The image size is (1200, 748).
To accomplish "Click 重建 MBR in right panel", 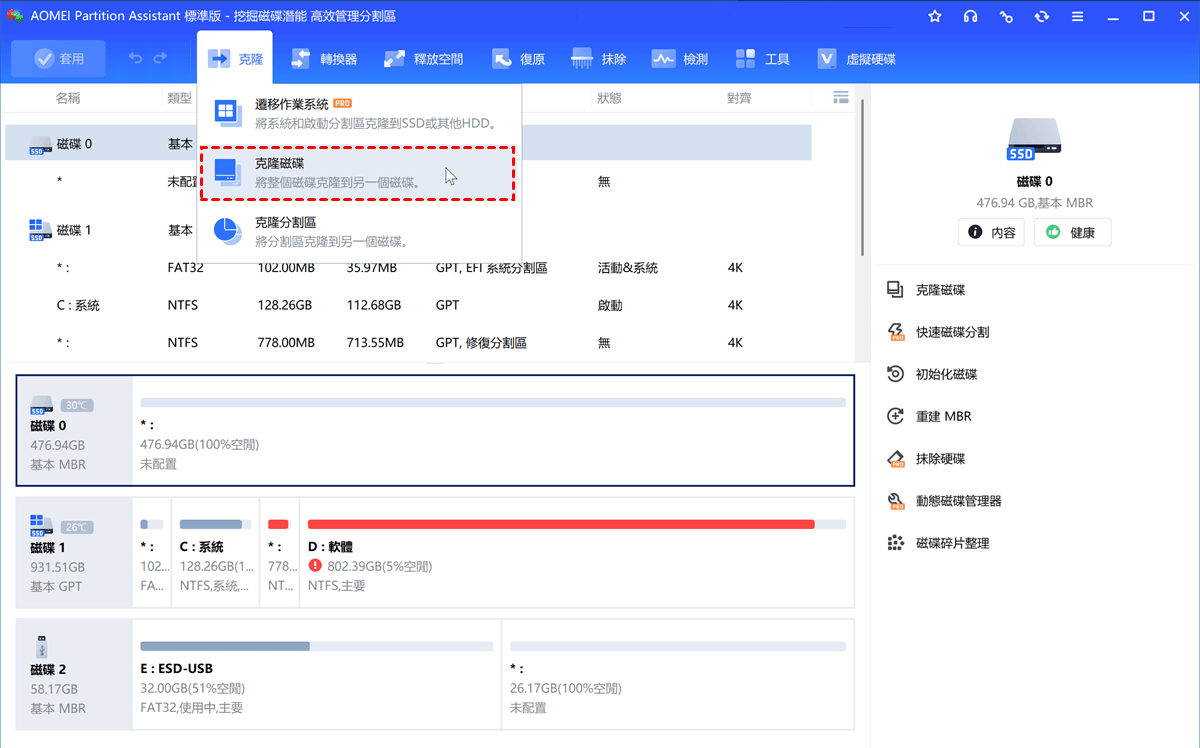I will [943, 416].
